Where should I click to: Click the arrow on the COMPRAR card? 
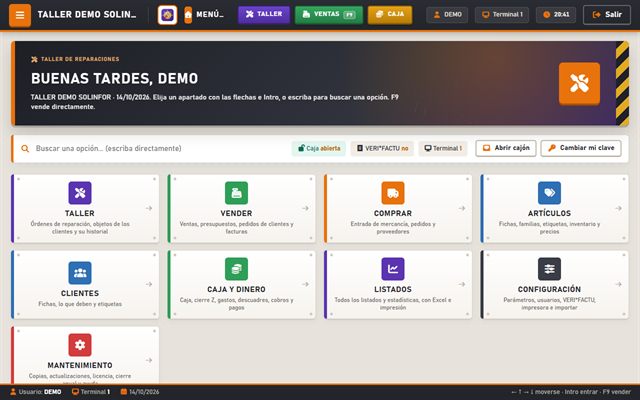tap(462, 208)
